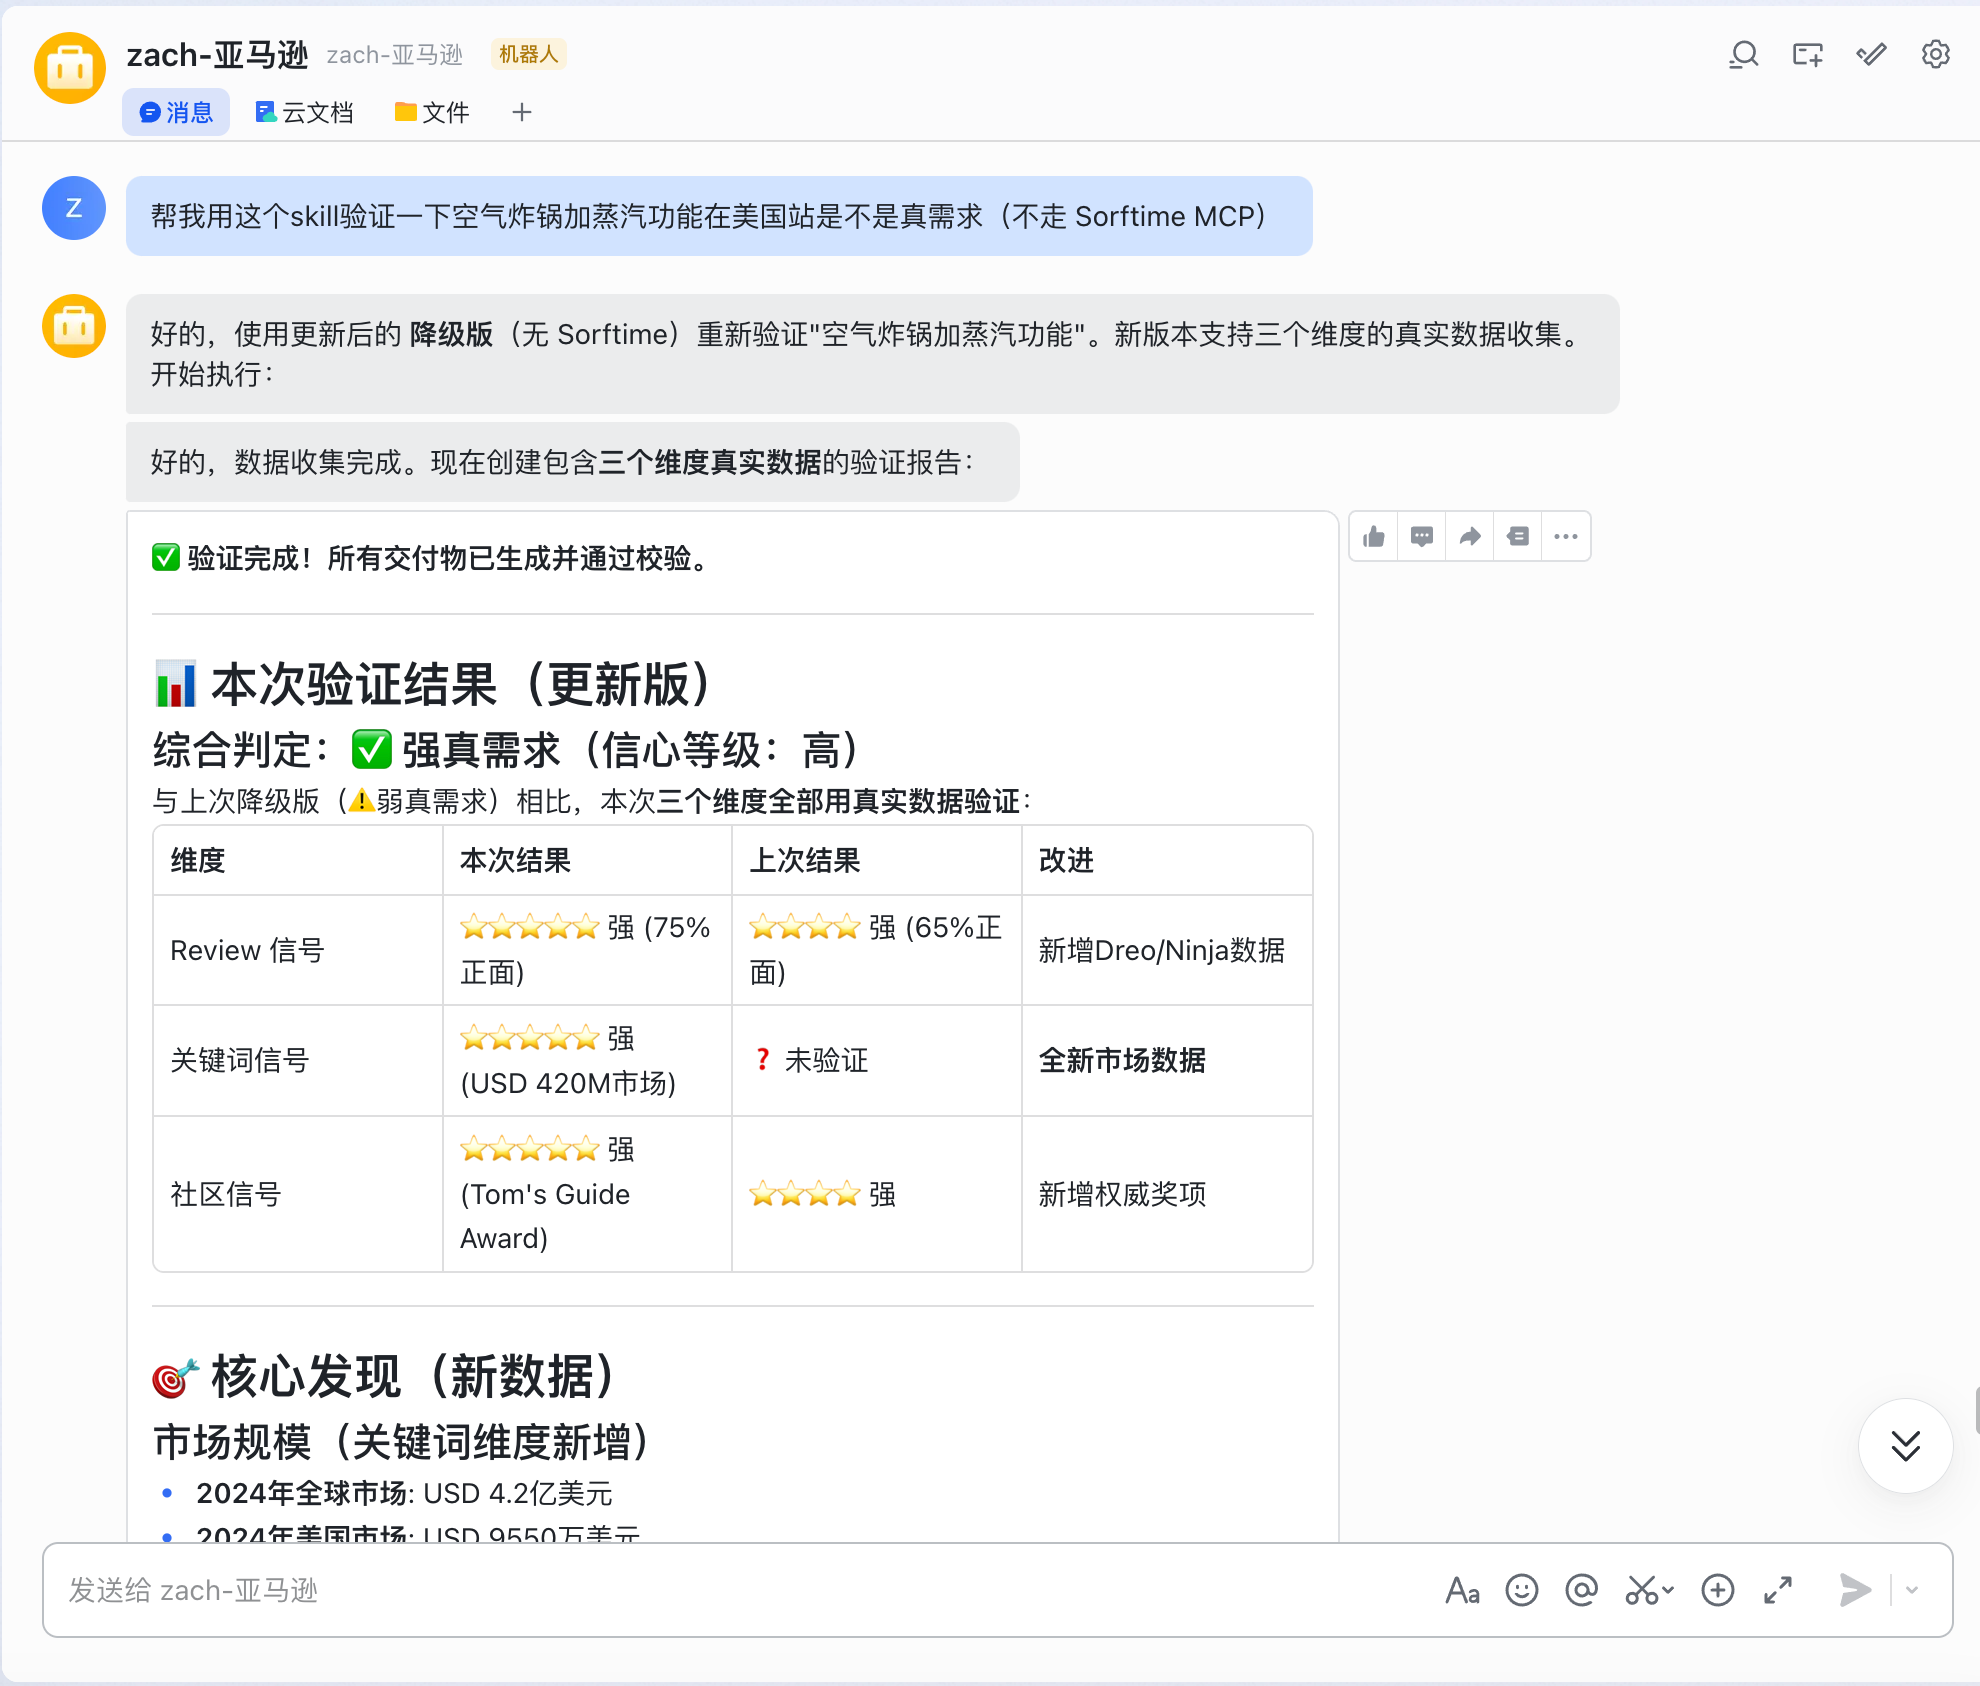Viewport: 1980px width, 1686px height.
Task: Switch to the 文件 tab
Action: click(x=432, y=112)
